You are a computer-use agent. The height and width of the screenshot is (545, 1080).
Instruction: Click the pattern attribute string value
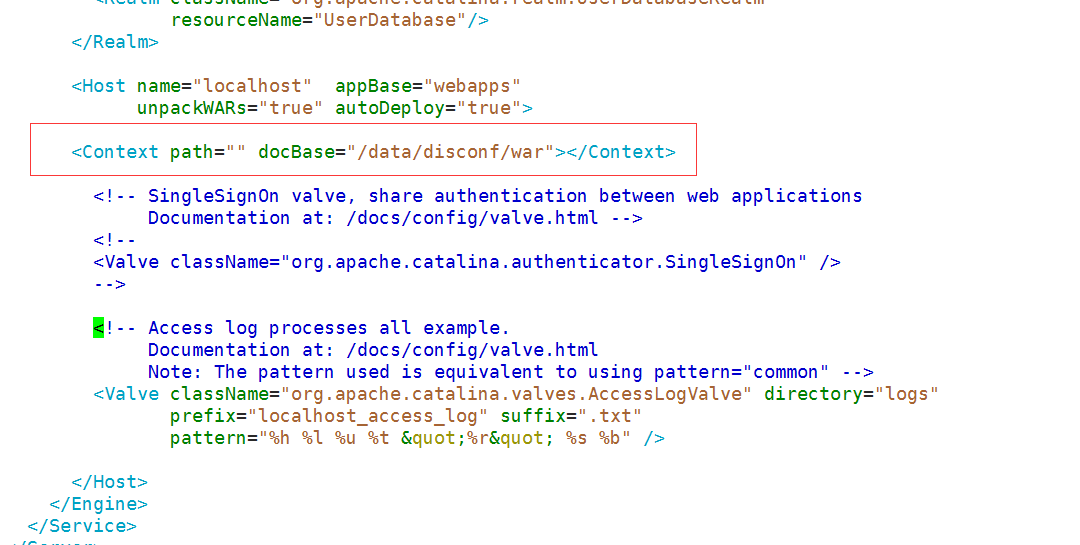point(445,438)
